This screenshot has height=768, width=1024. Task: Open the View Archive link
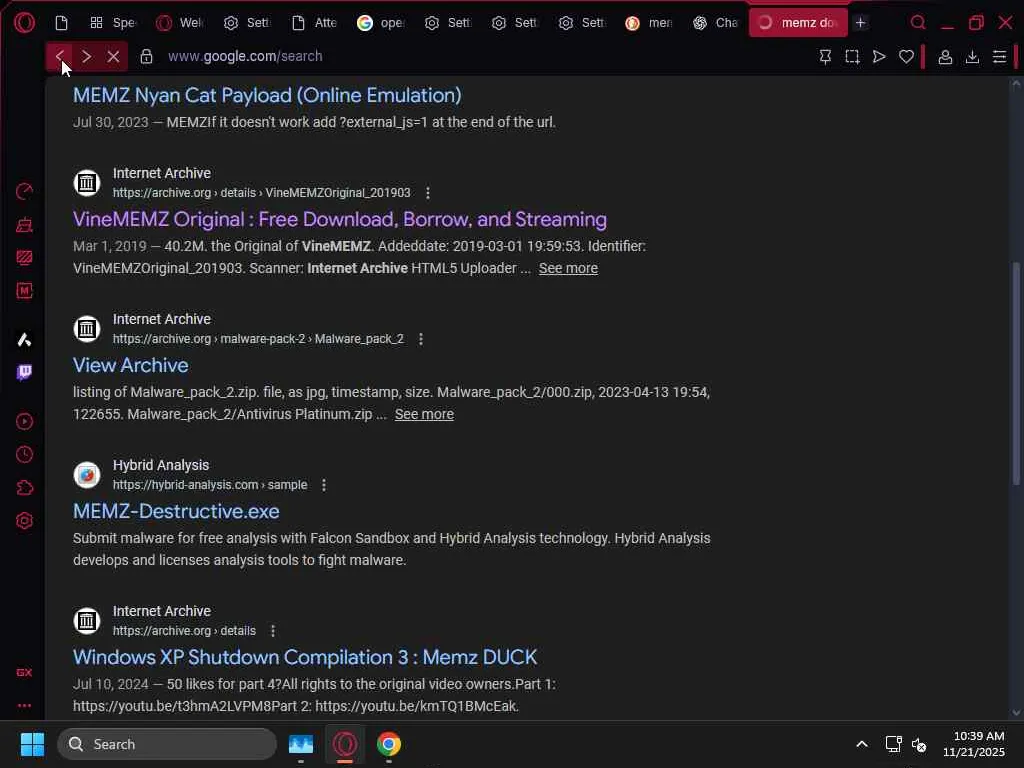pyautogui.click(x=131, y=365)
